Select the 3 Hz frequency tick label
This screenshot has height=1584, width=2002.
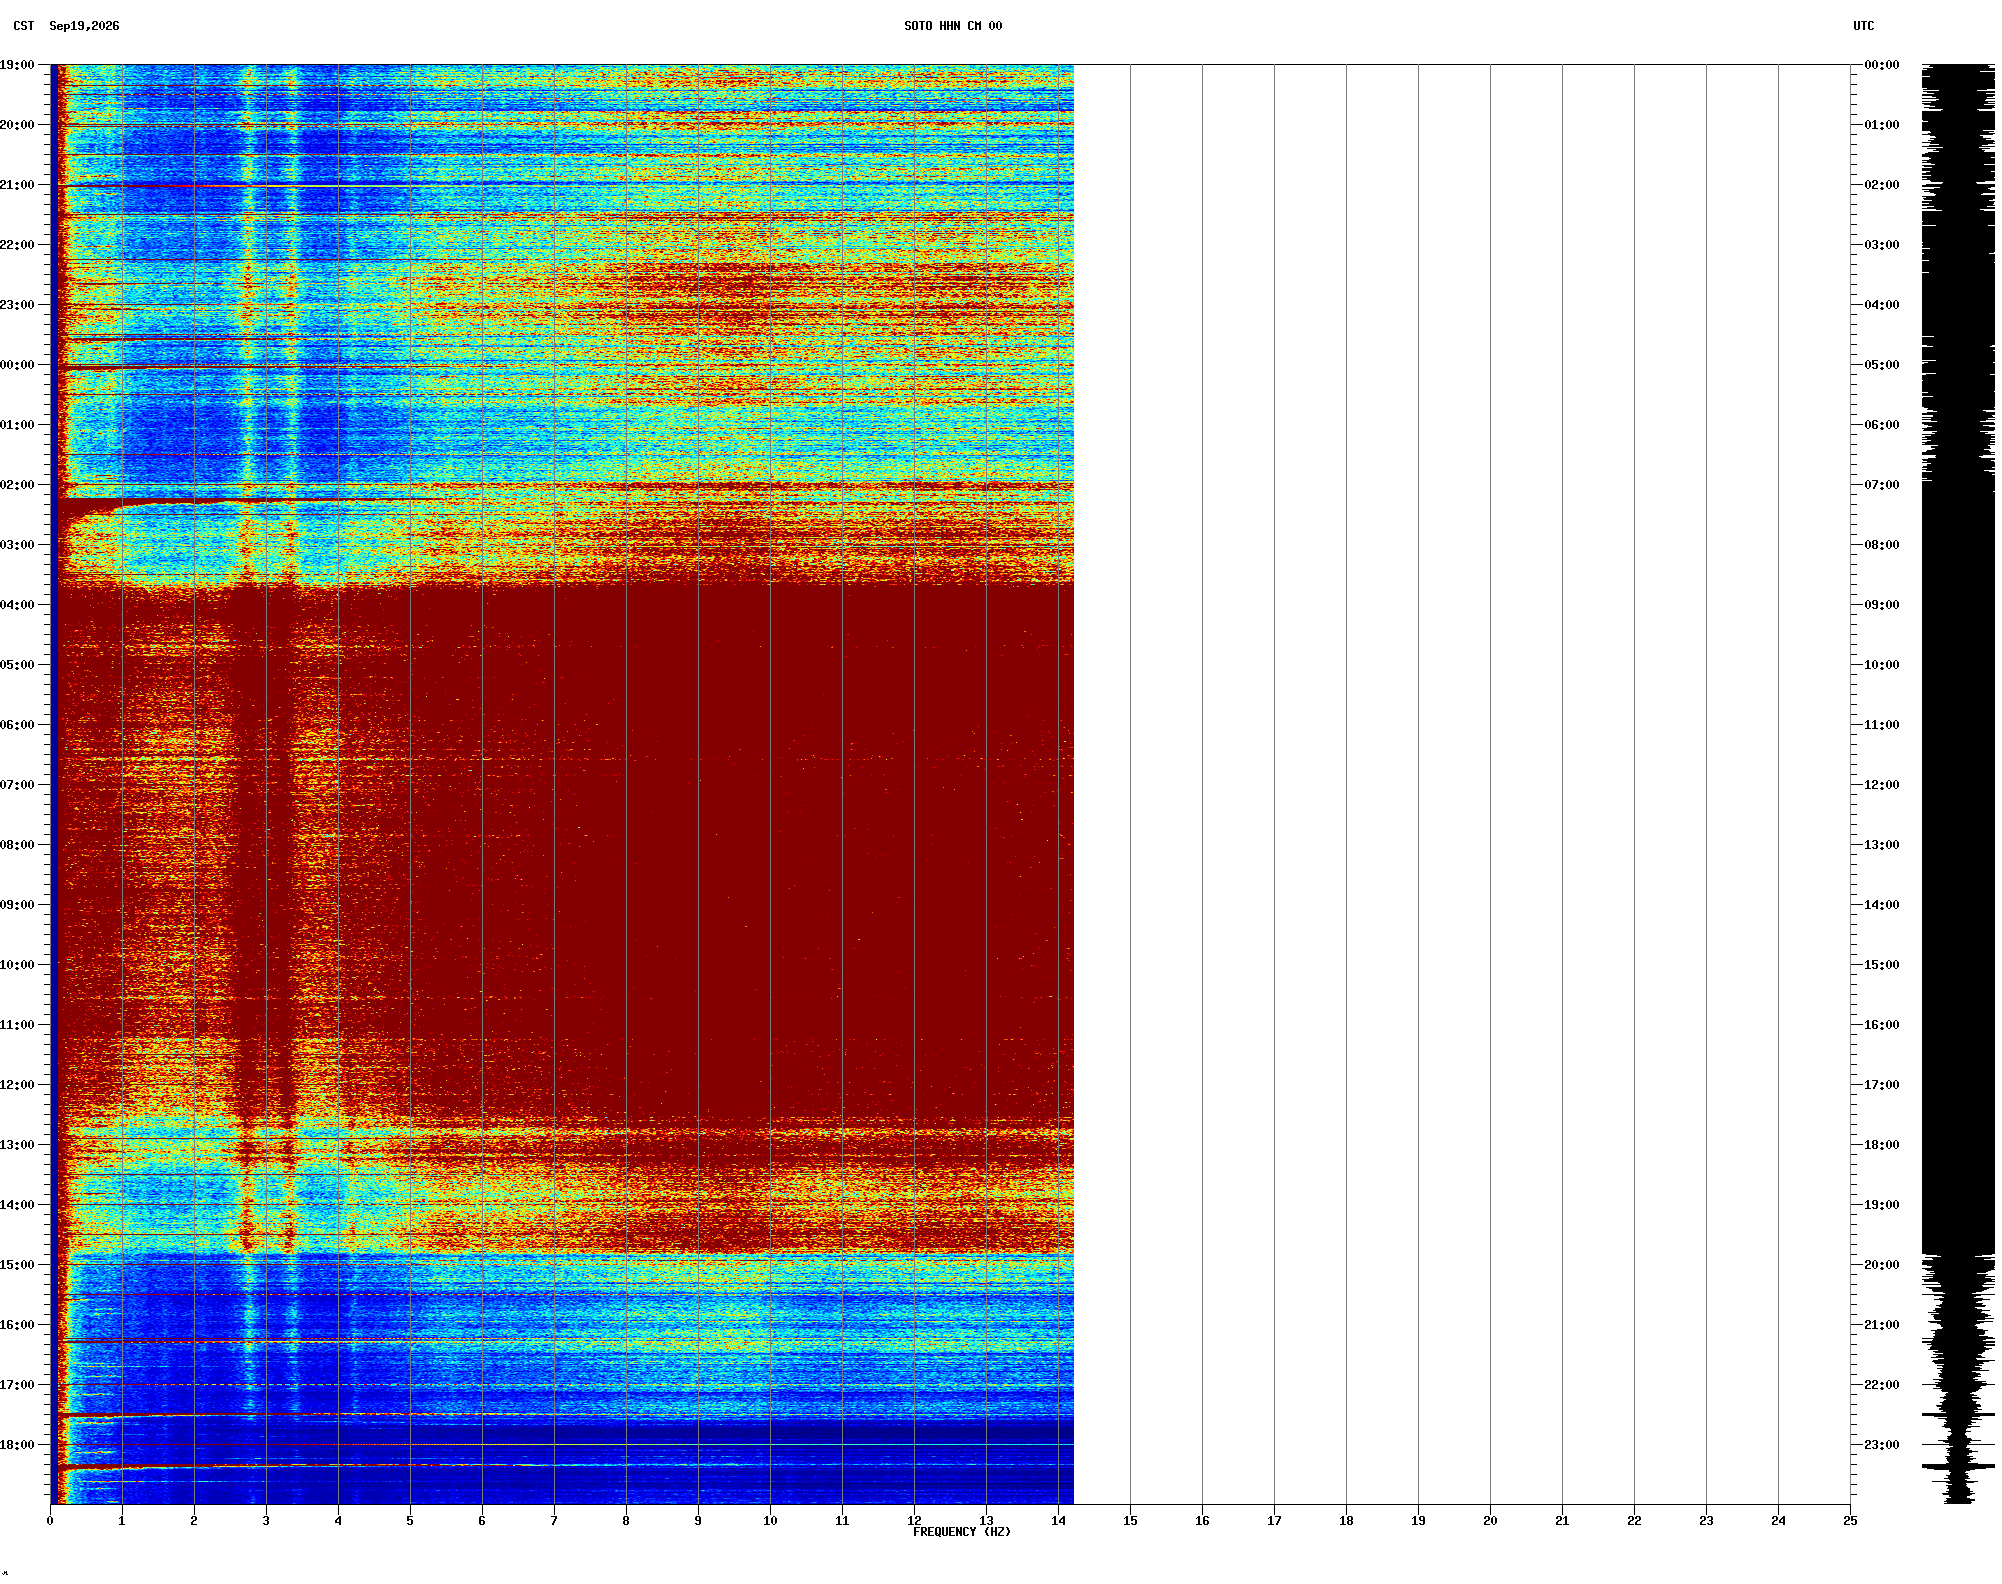click(x=266, y=1521)
